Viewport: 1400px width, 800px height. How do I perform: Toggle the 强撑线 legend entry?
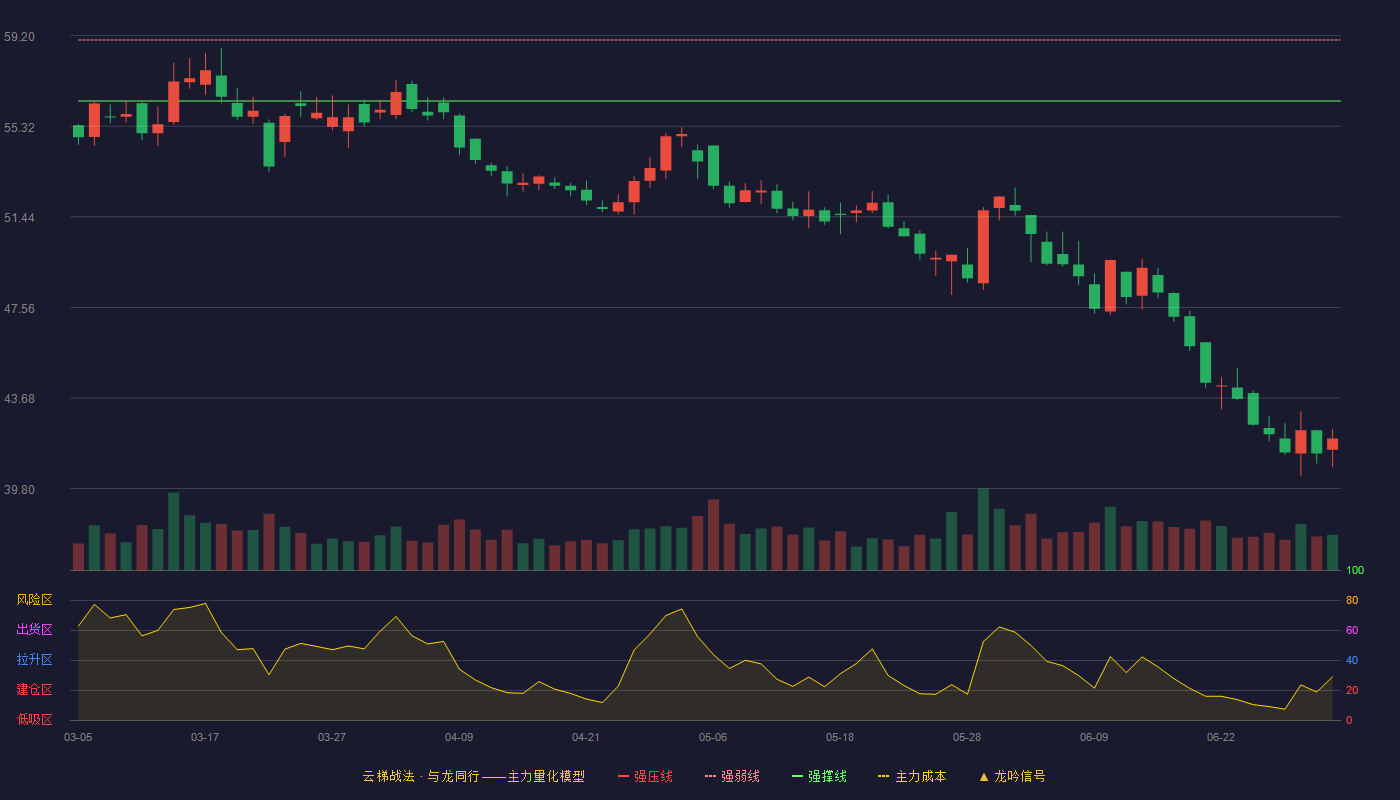819,776
